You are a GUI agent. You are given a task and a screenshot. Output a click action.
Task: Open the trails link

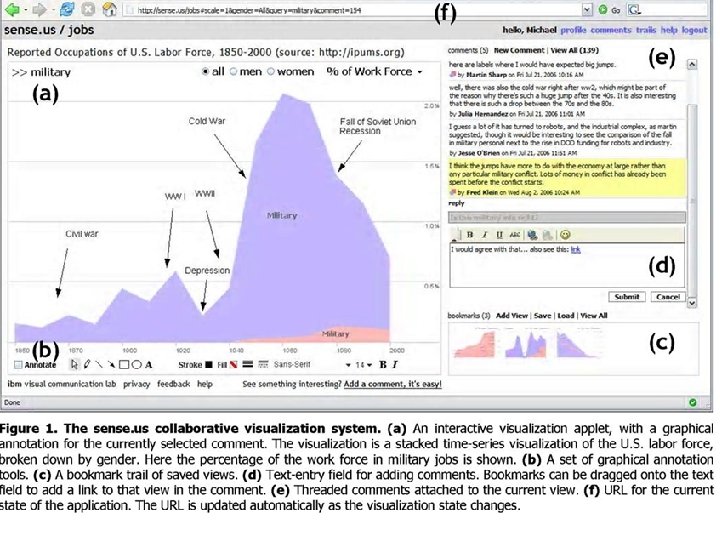point(646,30)
